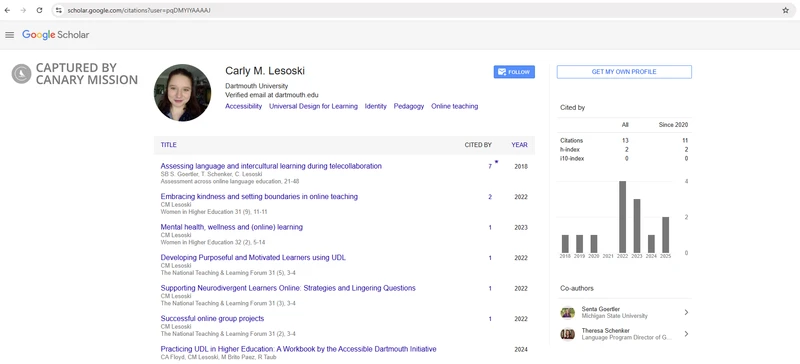Screen dimensions: 800x364
Task: Click the 2019 bar in citations chart
Action: point(579,244)
